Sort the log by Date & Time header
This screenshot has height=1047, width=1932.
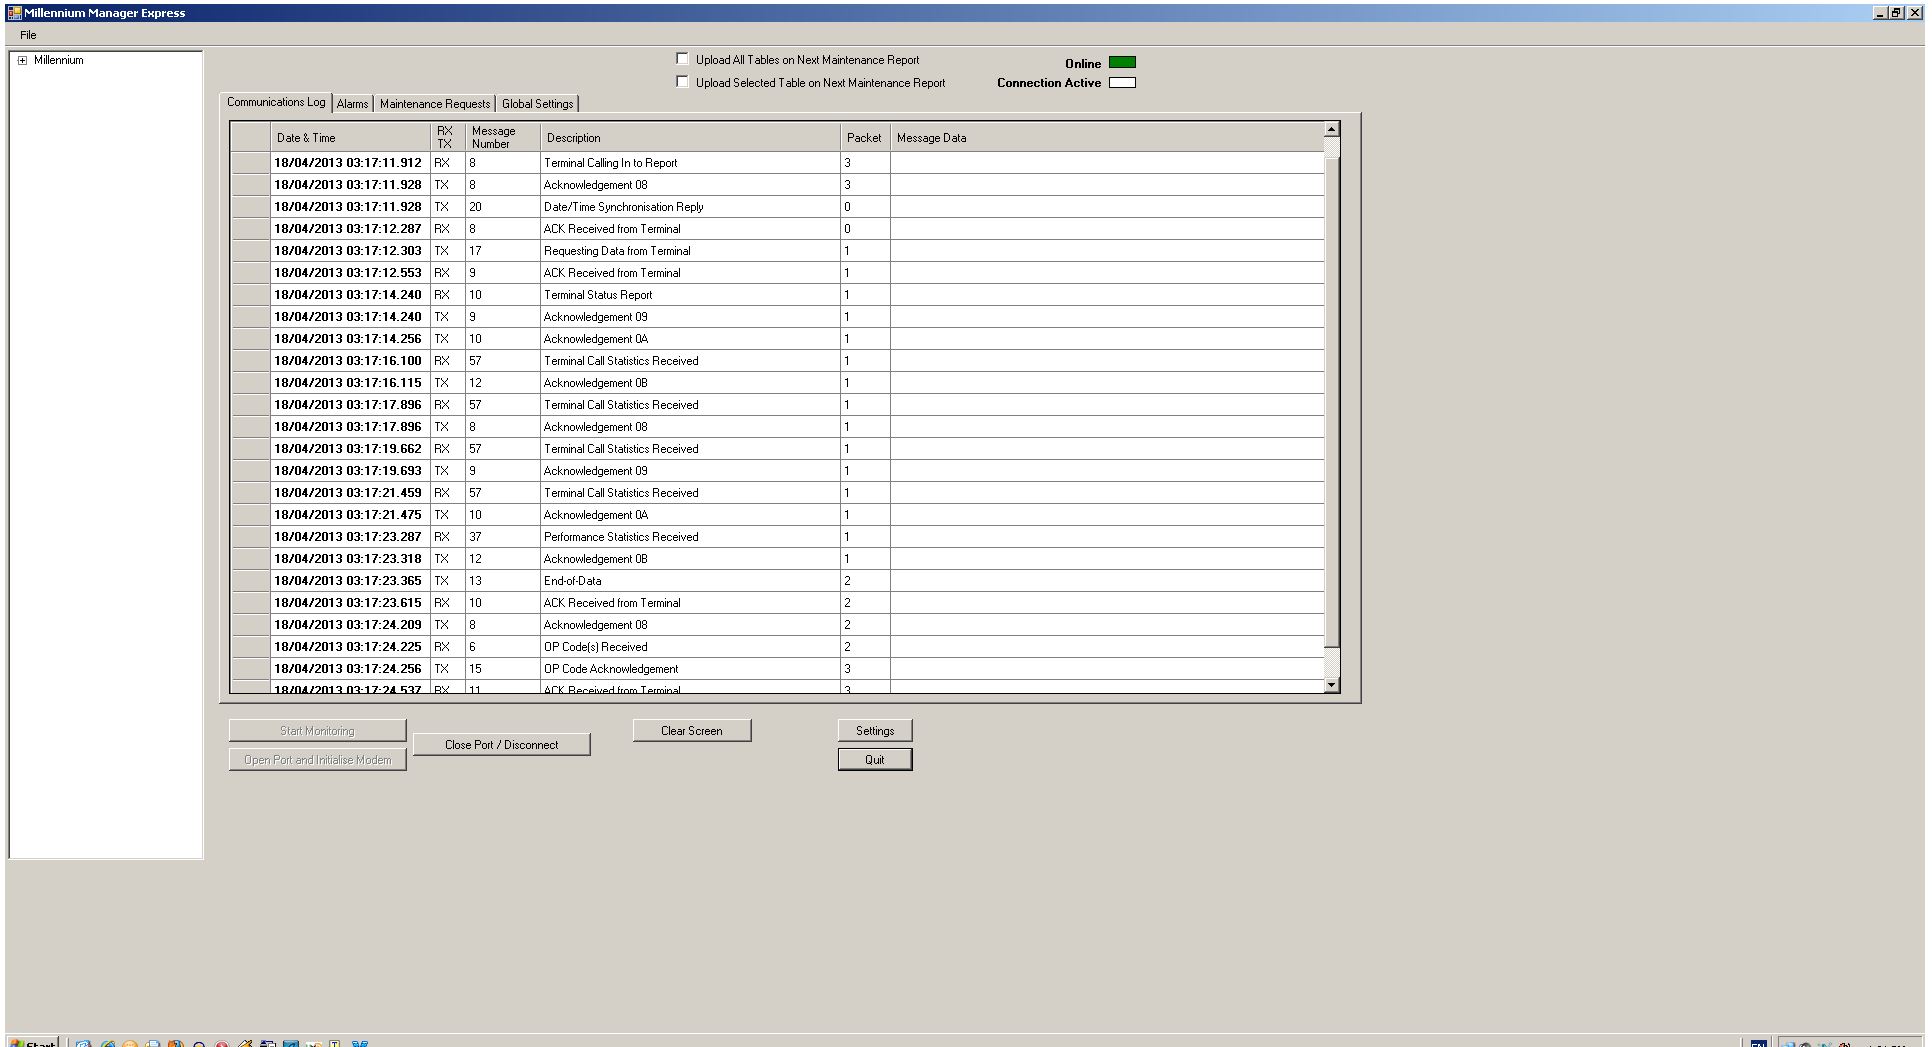click(350, 138)
